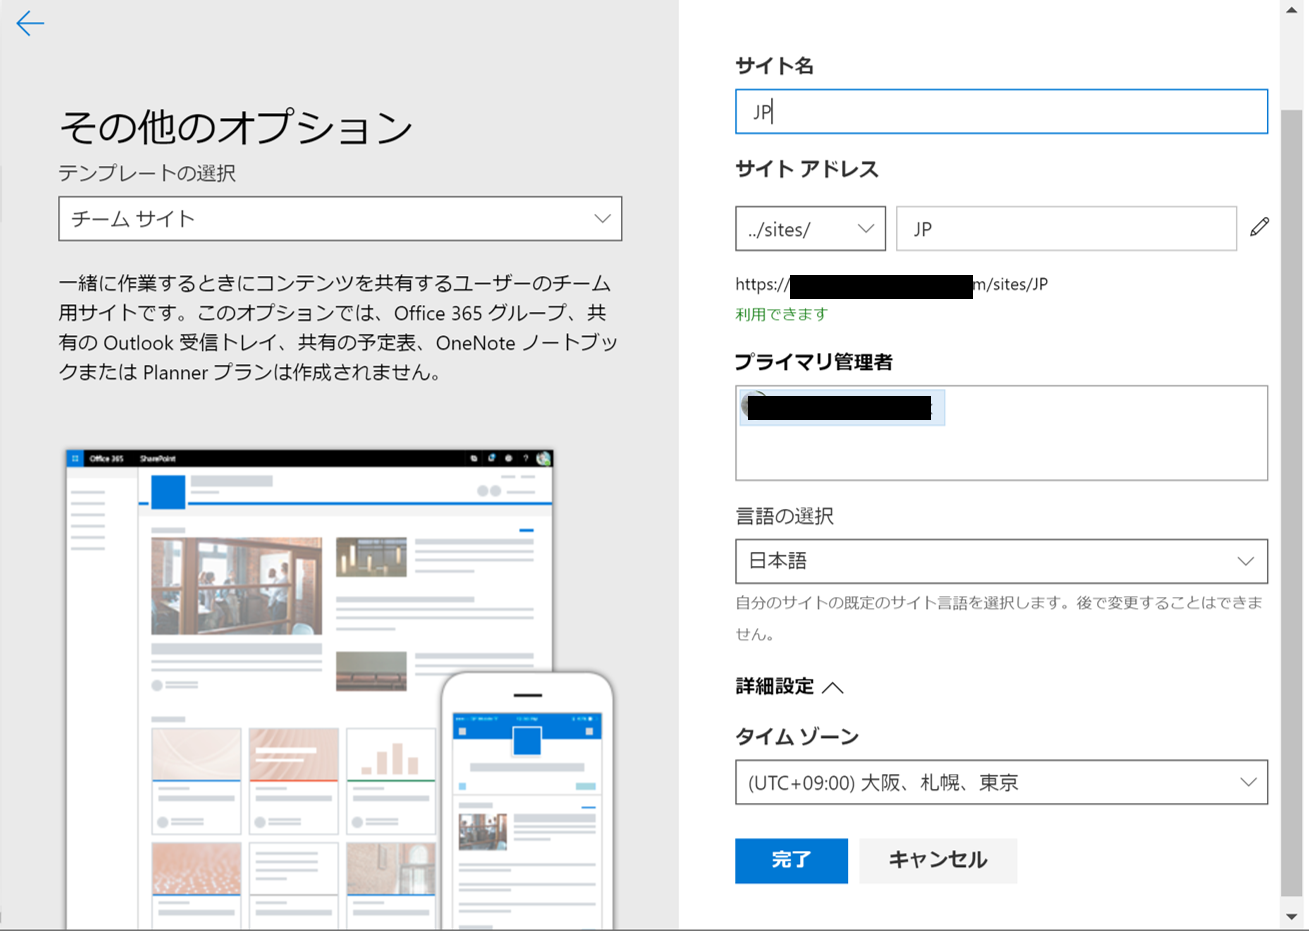The image size is (1309, 931).
Task: Open the チーム サイト template dropdown
Action: [x=340, y=218]
